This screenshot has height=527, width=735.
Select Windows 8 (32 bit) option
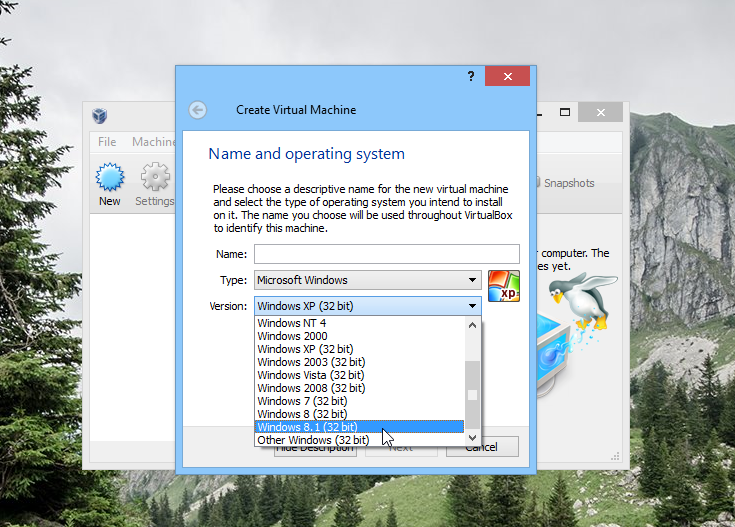pos(360,414)
